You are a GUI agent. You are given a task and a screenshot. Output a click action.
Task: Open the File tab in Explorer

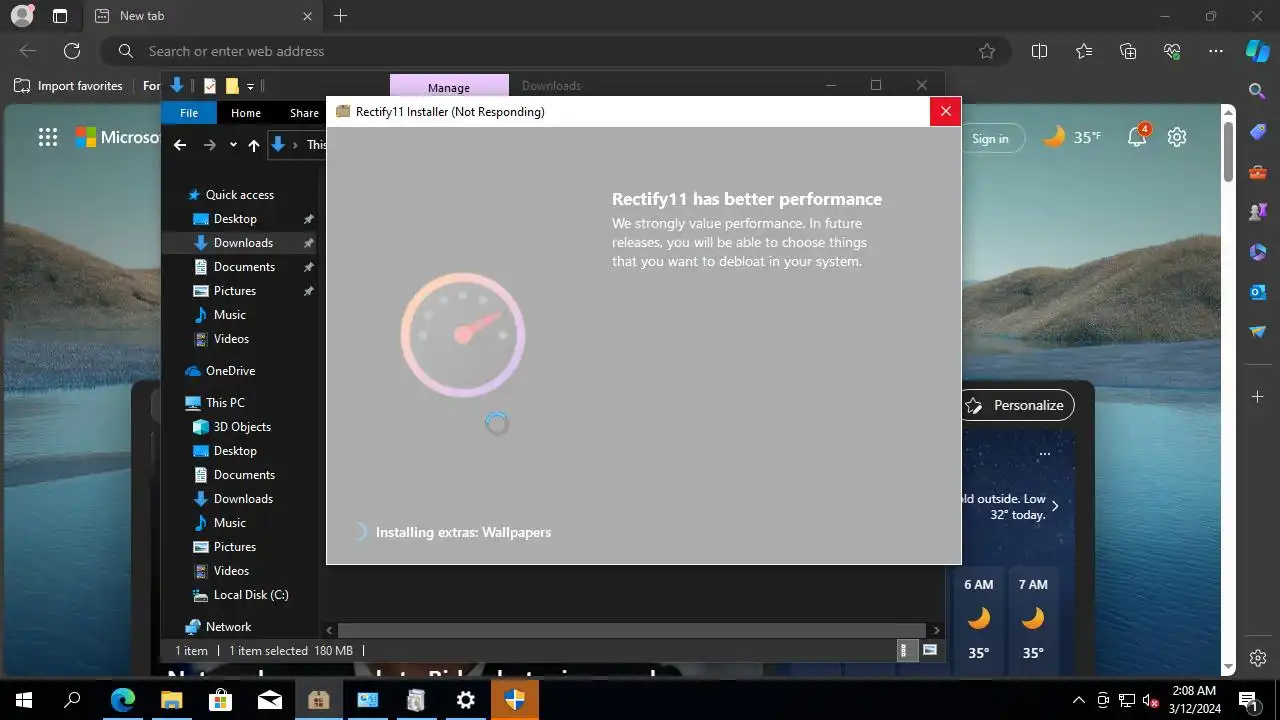pyautogui.click(x=189, y=113)
